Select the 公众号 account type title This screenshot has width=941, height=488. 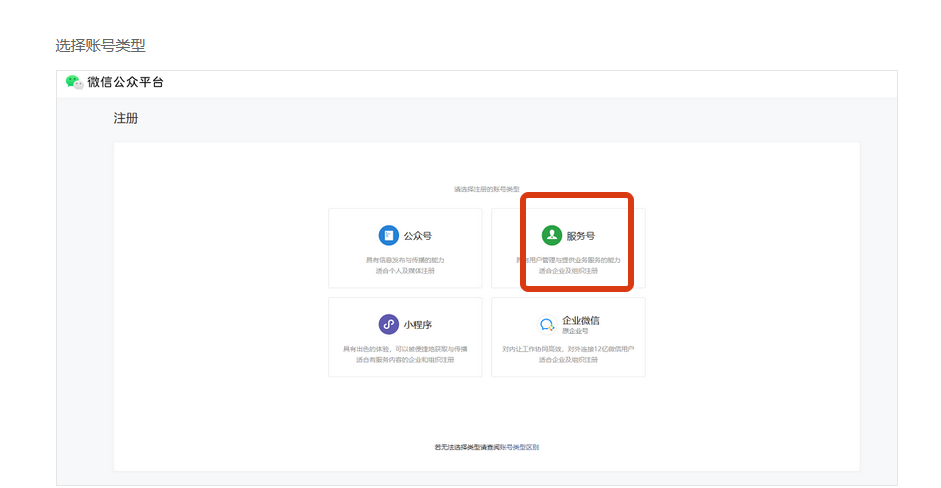418,236
